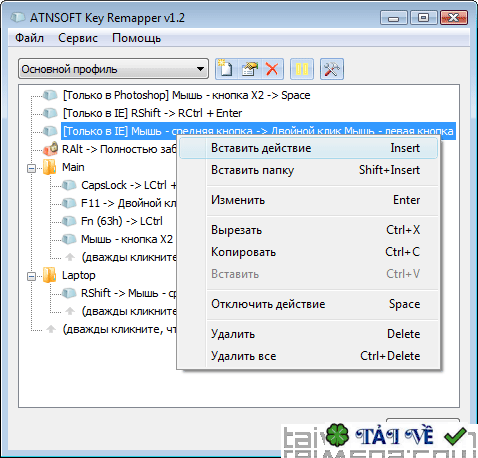The image size is (478, 458).
Task: Choose Вставить папку in context menu
Action: point(308,170)
